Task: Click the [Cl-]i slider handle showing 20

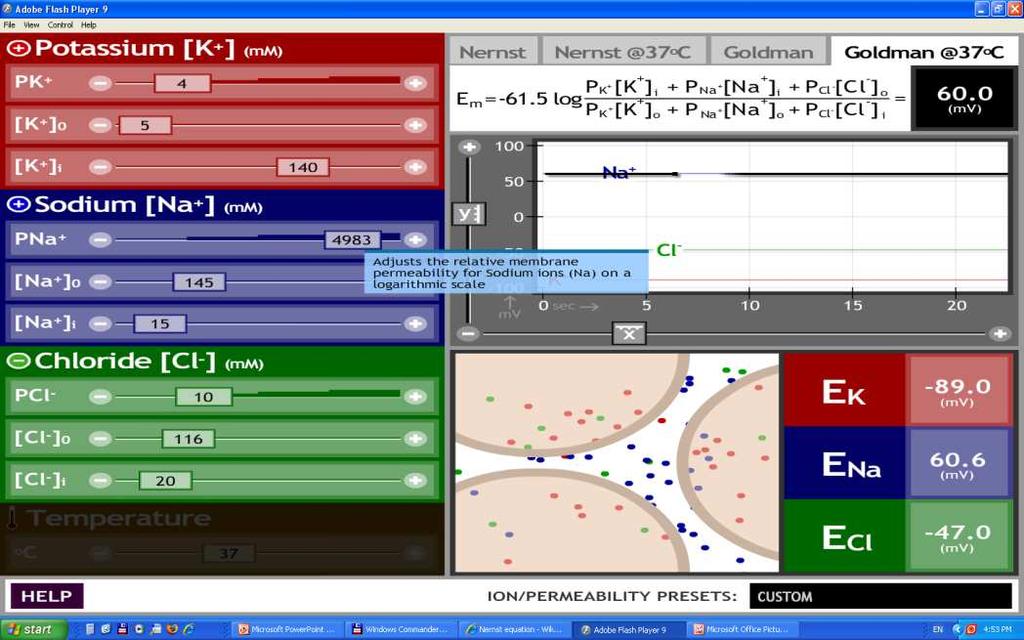Action: (x=165, y=481)
